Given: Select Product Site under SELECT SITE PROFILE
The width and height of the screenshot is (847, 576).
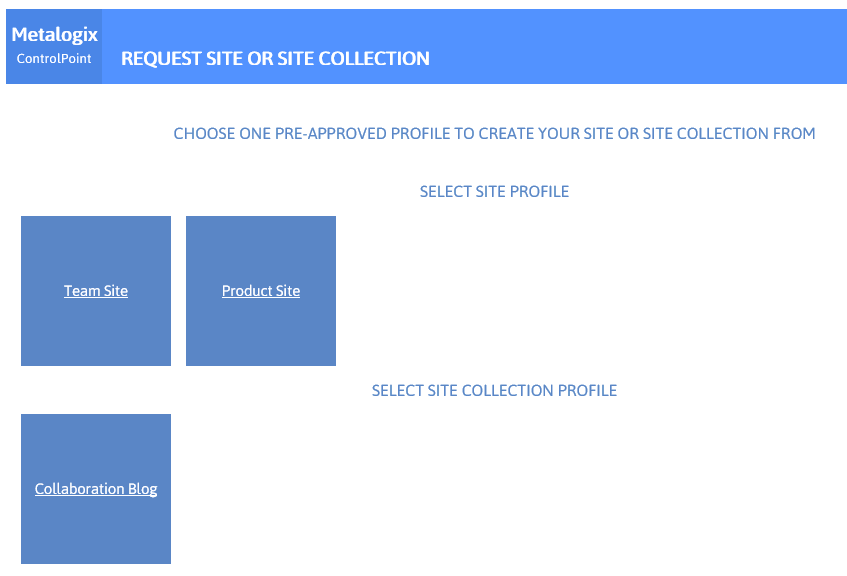Looking at the screenshot, I should coord(260,291).
